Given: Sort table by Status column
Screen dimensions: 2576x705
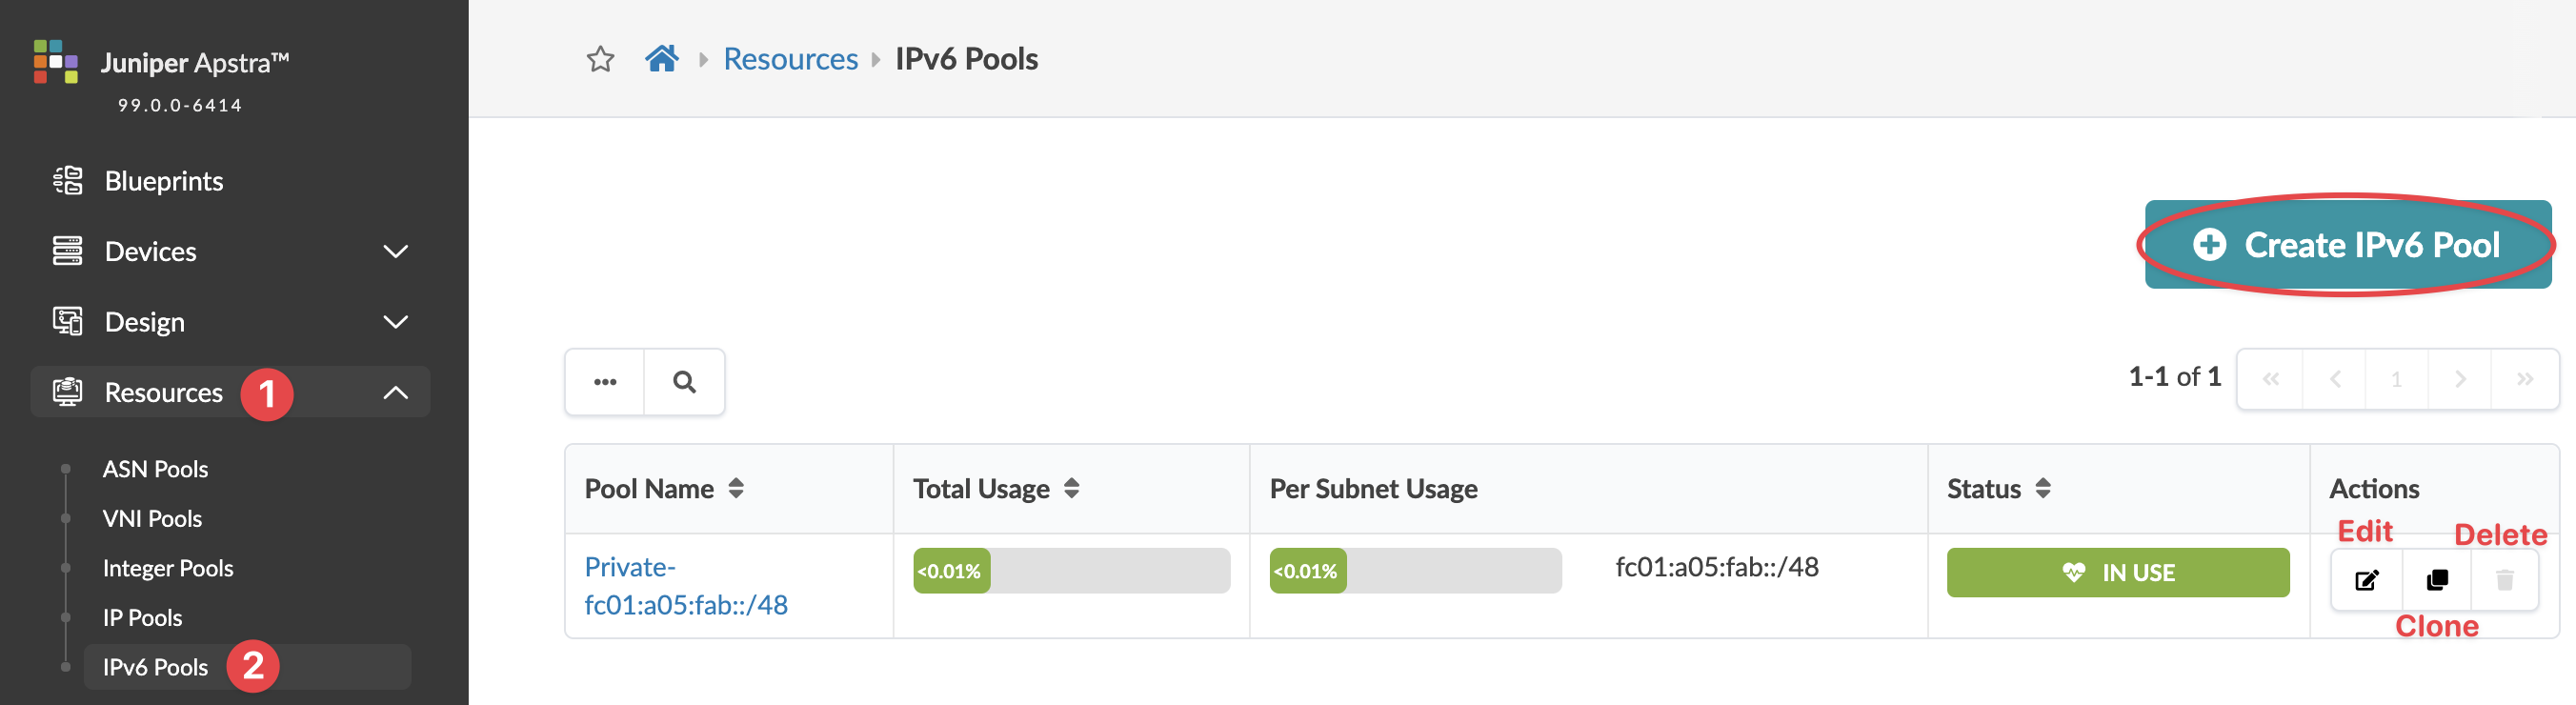Looking at the screenshot, I should (x=2043, y=489).
